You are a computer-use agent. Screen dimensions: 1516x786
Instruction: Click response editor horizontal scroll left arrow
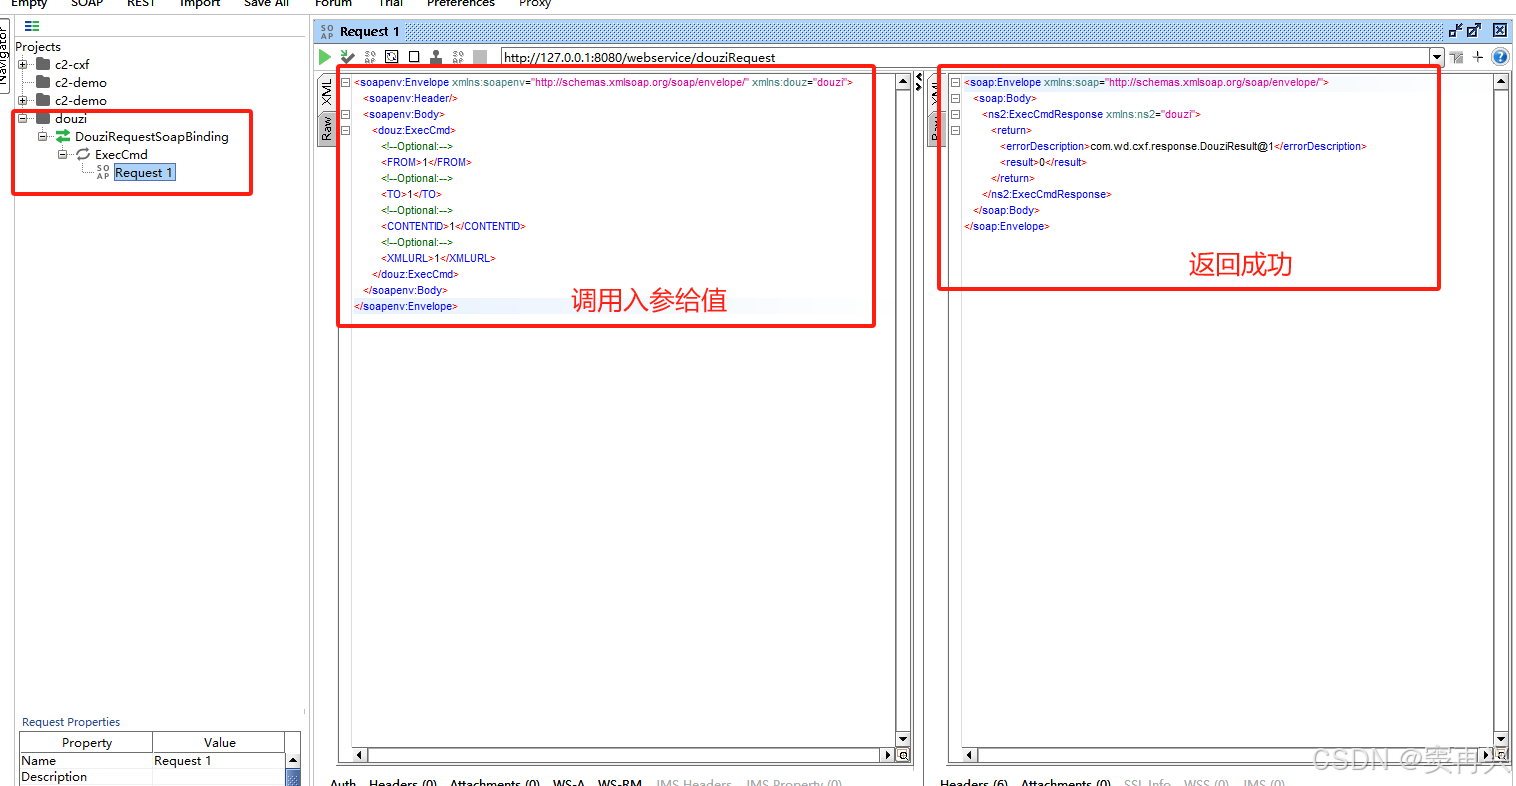pos(970,755)
